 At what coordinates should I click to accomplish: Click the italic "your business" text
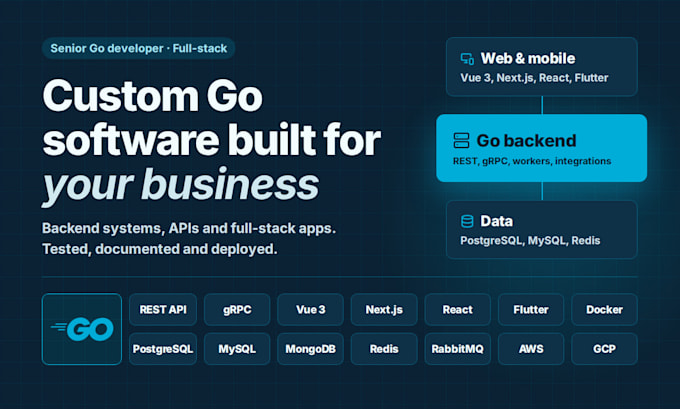(180, 186)
